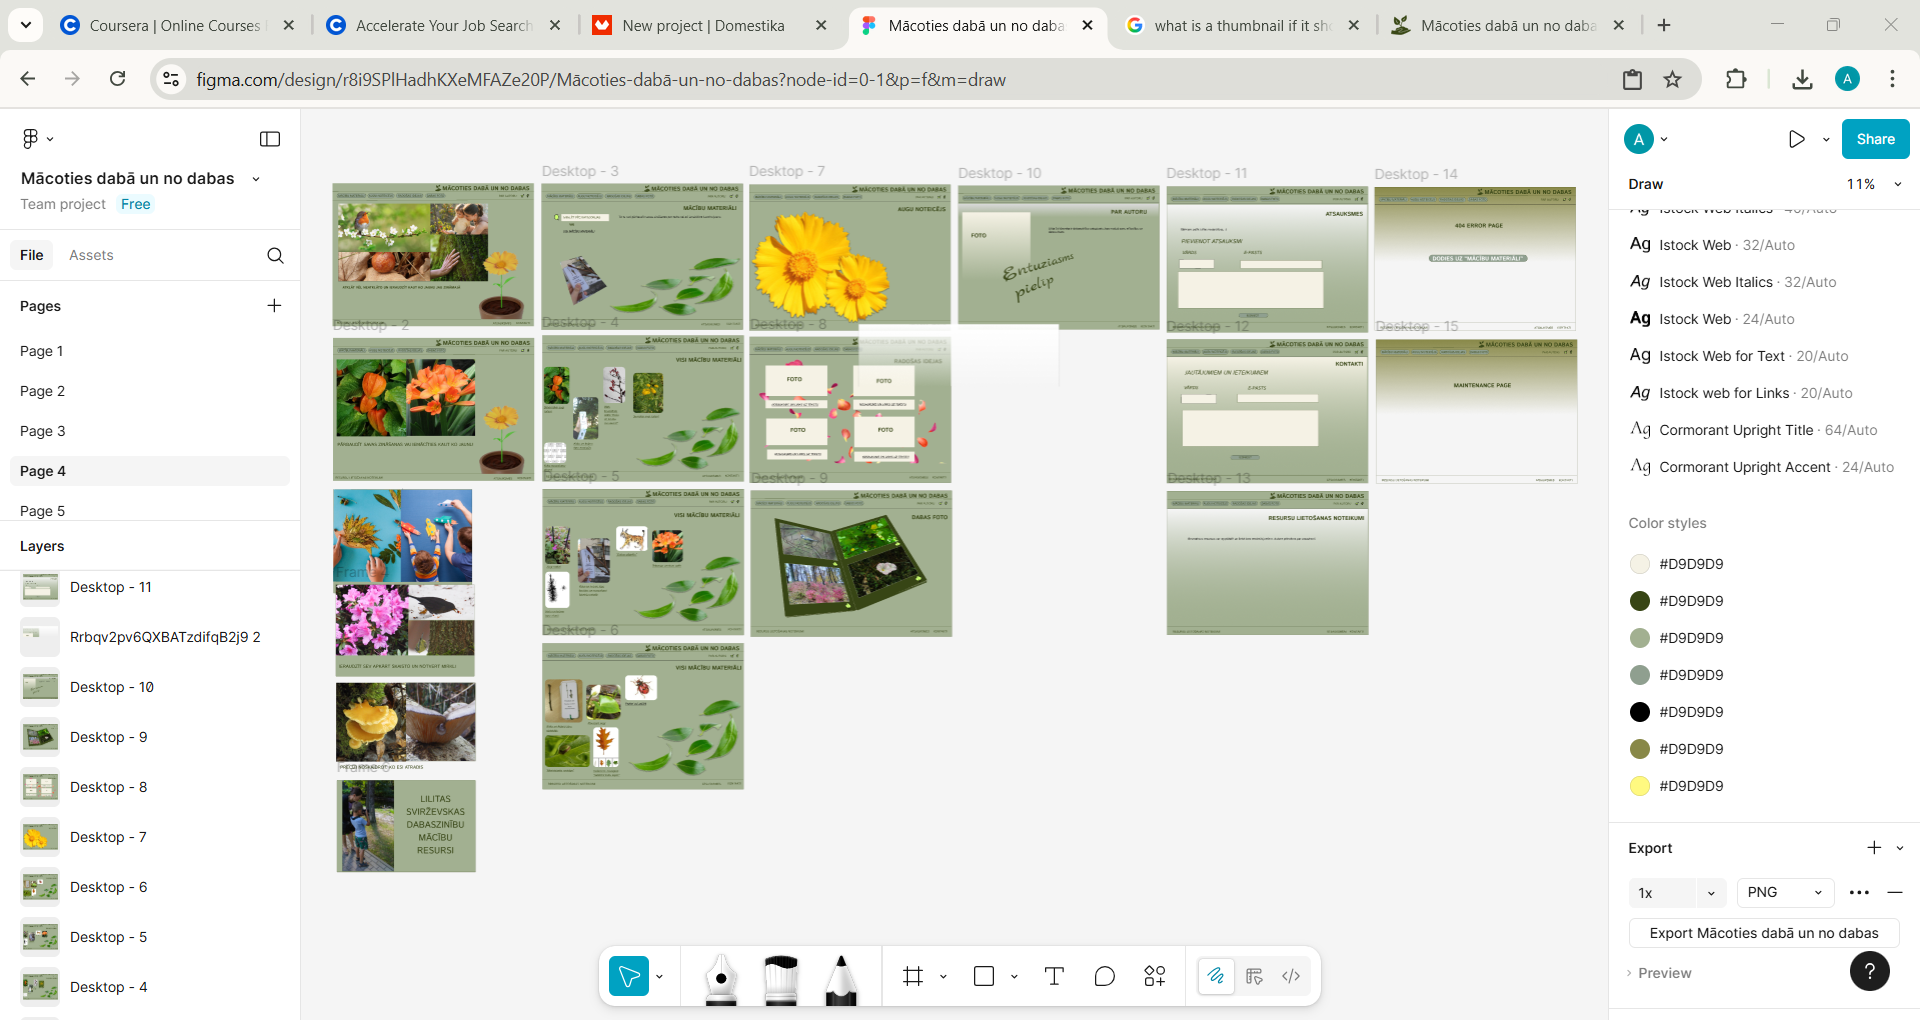This screenshot has height=1020, width=1920.
Task: Select the Frame tool
Action: coord(912,976)
